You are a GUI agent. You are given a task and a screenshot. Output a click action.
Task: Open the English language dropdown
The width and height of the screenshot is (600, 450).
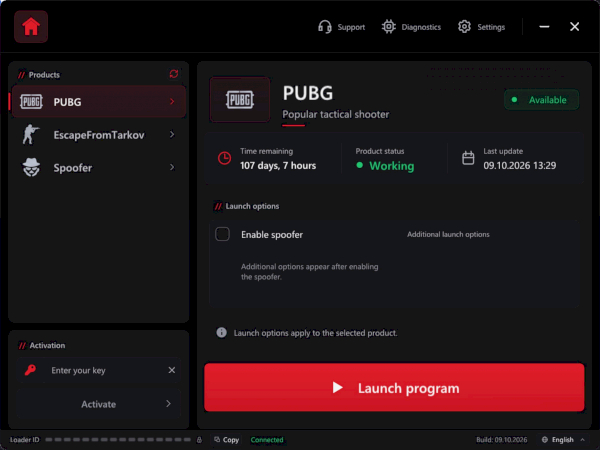[563, 440]
